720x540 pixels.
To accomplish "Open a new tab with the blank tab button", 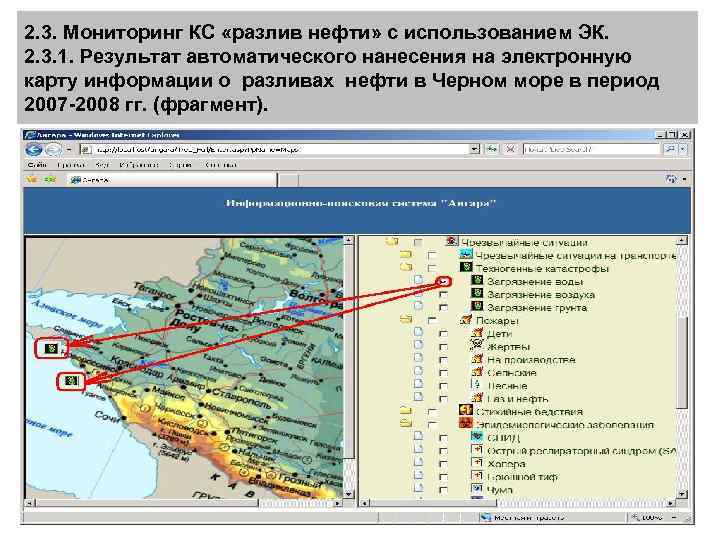I will (288, 180).
